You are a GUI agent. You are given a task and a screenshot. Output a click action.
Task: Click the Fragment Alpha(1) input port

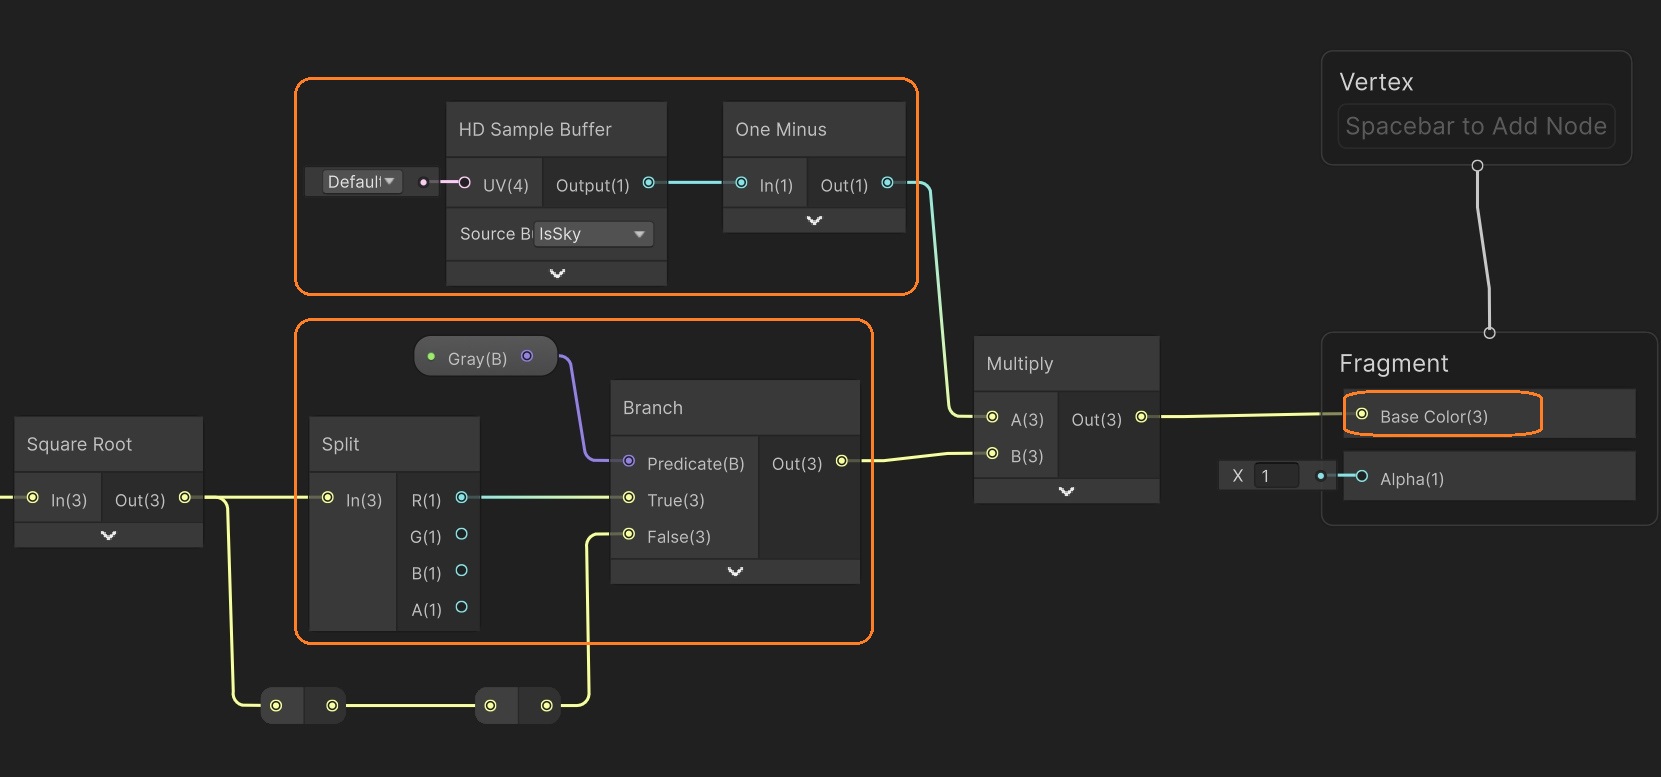[x=1361, y=477]
